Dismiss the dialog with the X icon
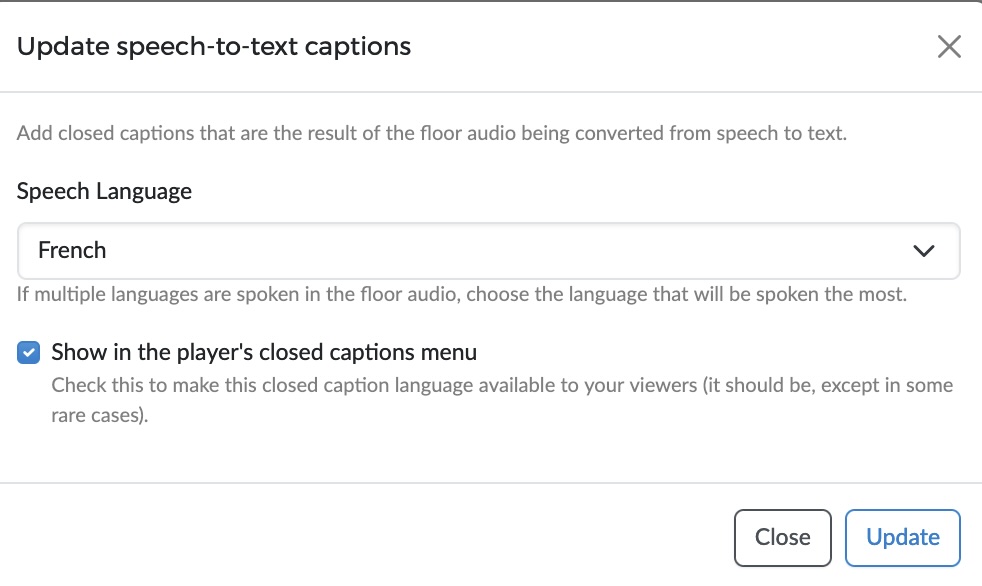 949,46
